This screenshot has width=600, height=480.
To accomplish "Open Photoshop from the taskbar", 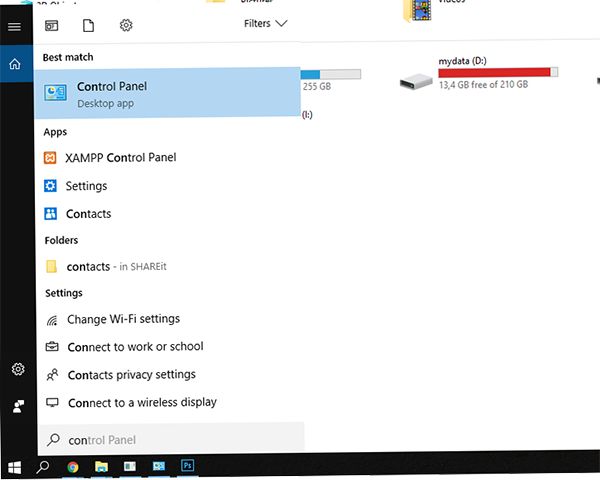I will (x=186, y=466).
